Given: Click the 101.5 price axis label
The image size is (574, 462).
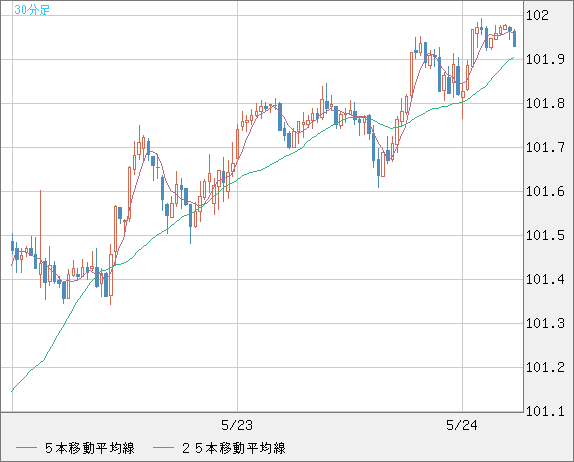Looking at the screenshot, I should point(545,235).
